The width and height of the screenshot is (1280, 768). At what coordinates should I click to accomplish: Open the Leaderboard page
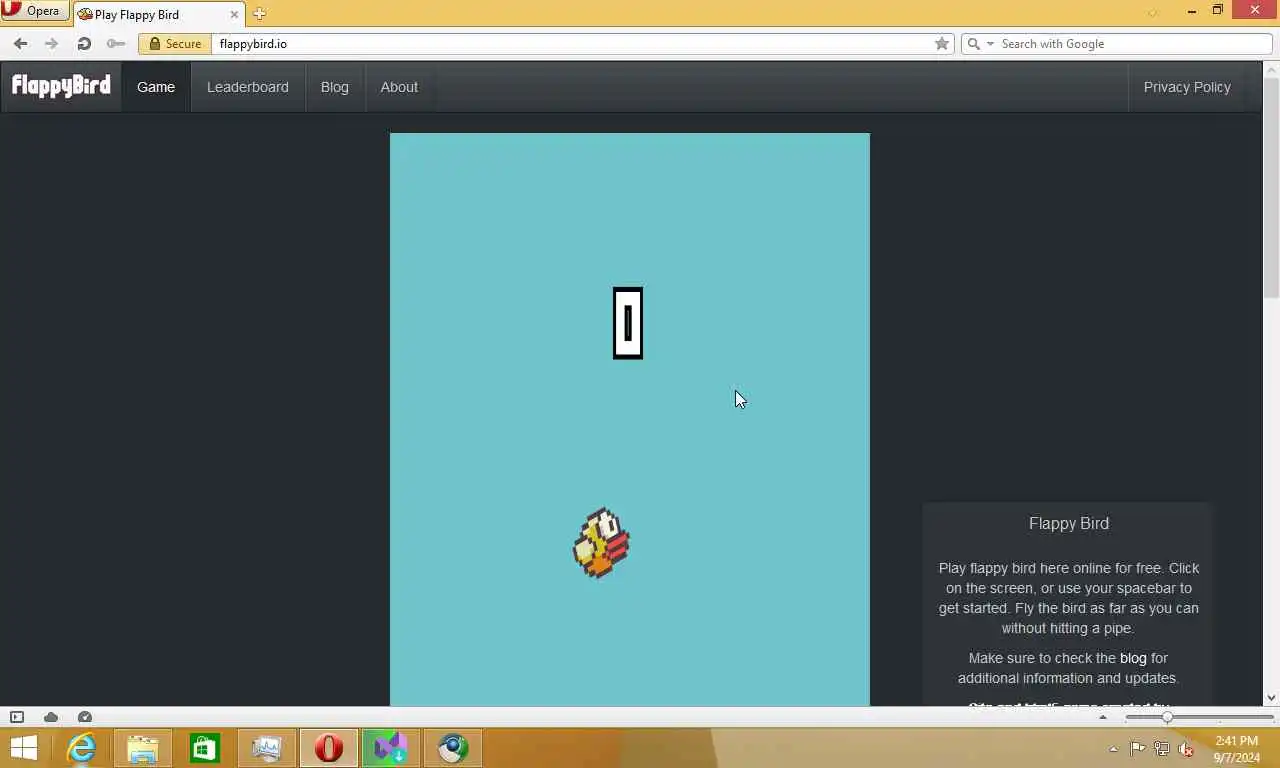pyautogui.click(x=248, y=87)
